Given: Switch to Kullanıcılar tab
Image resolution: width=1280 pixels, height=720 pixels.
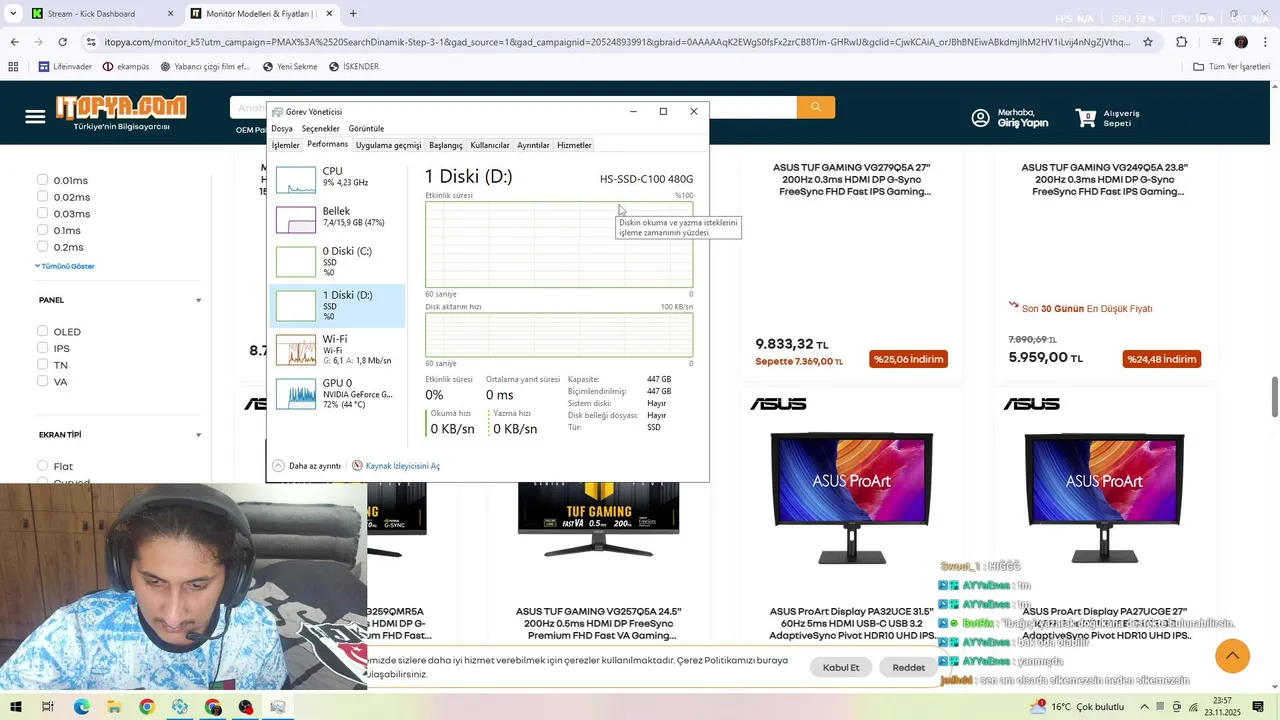Looking at the screenshot, I should (x=490, y=146).
